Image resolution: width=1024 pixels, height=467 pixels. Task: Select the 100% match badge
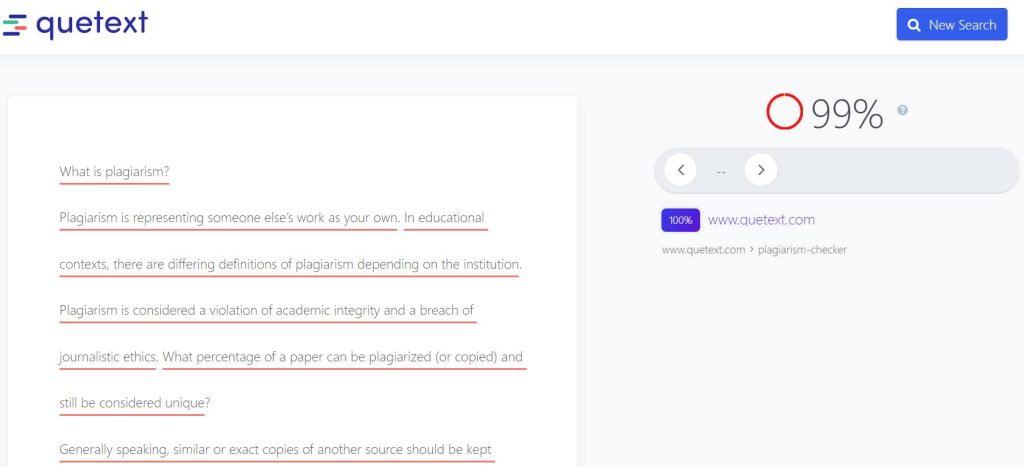(x=680, y=220)
